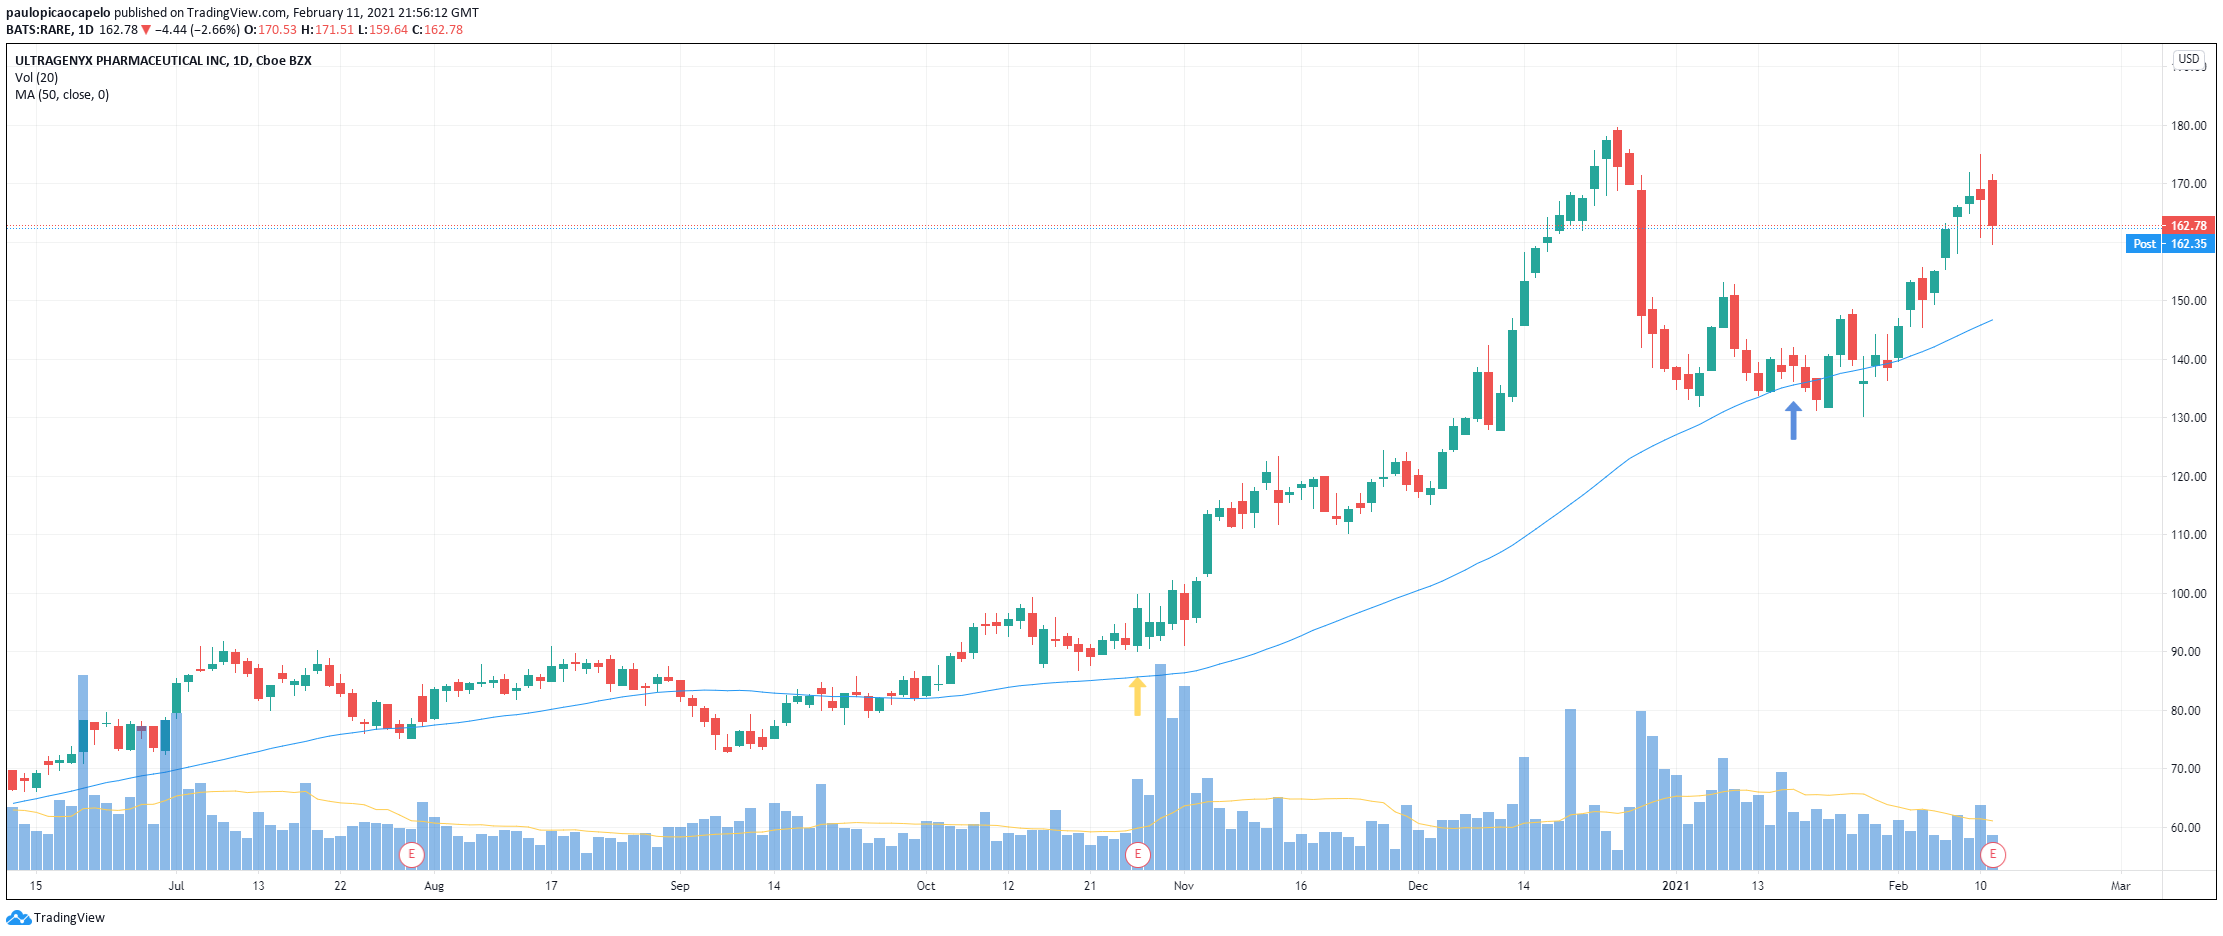Click the C:162.78 close value

tap(437, 30)
